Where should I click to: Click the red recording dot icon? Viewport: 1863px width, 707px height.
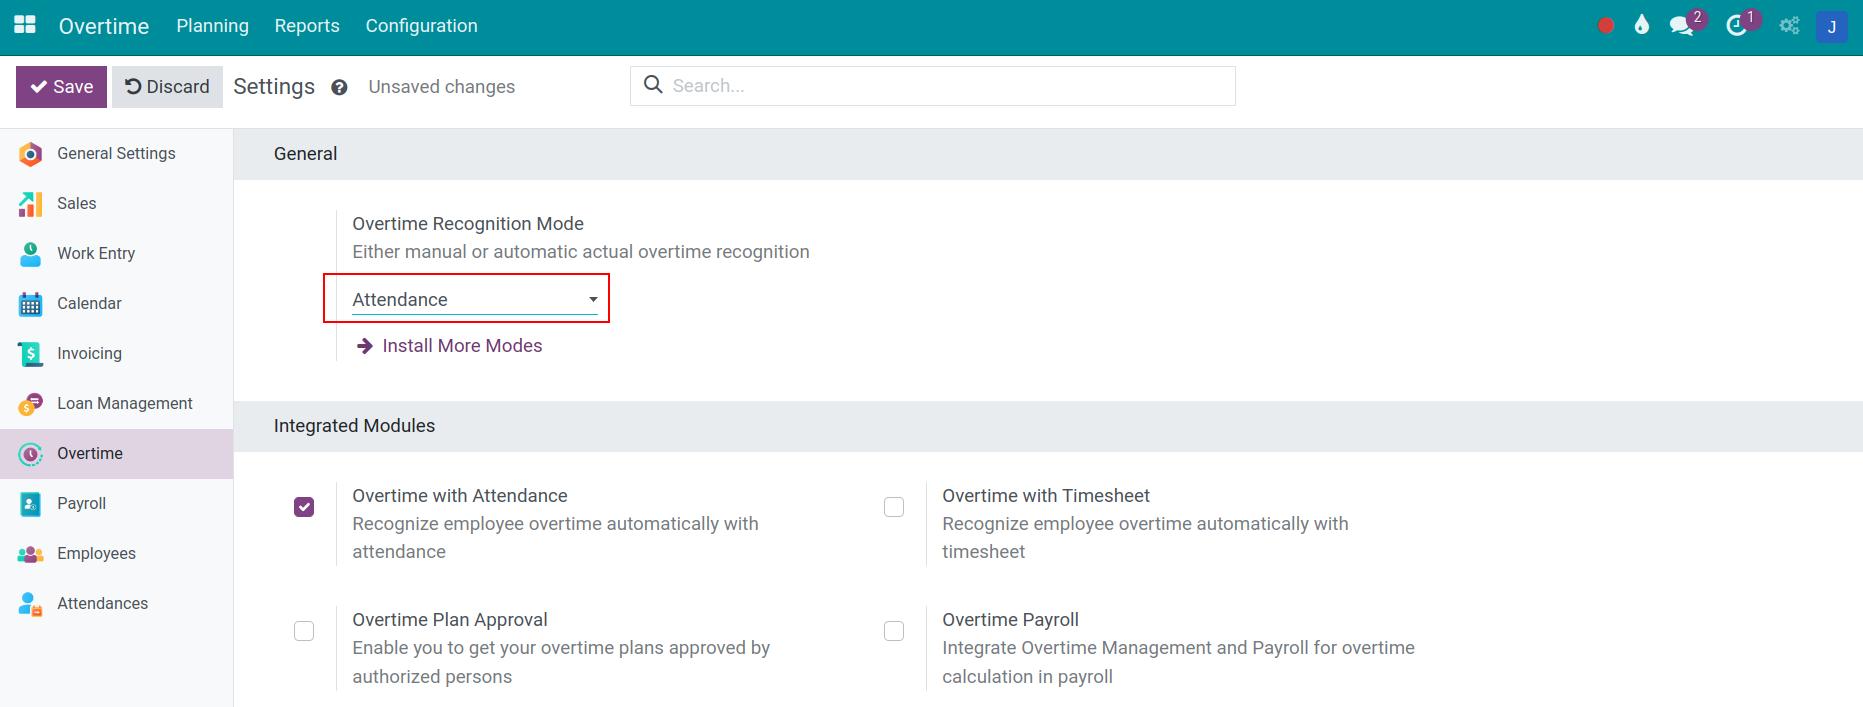(x=1606, y=26)
